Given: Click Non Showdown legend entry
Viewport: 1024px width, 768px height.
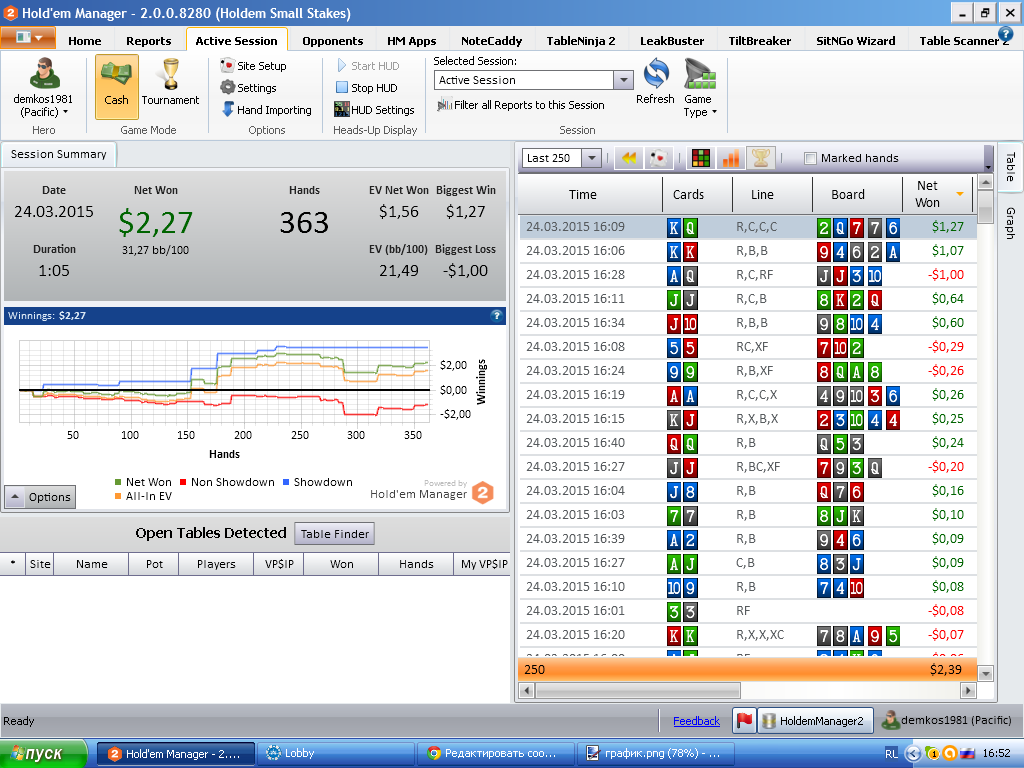Looking at the screenshot, I should (x=227, y=482).
